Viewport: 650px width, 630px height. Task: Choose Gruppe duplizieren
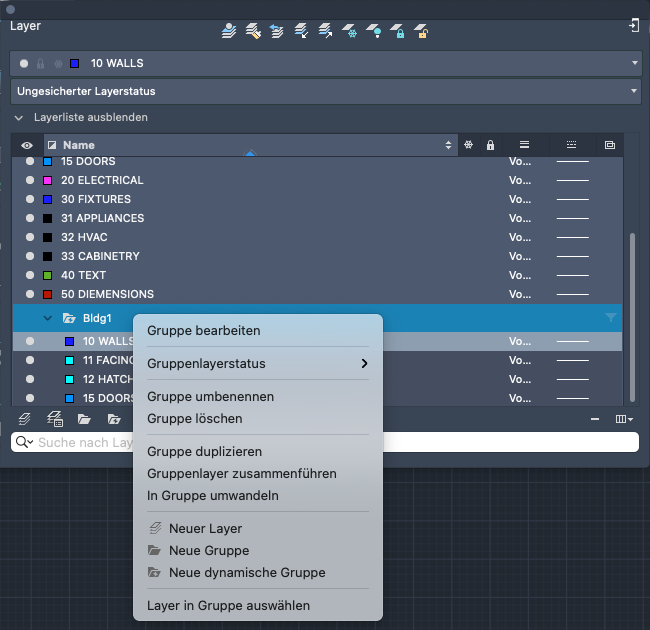pyautogui.click(x=258, y=451)
